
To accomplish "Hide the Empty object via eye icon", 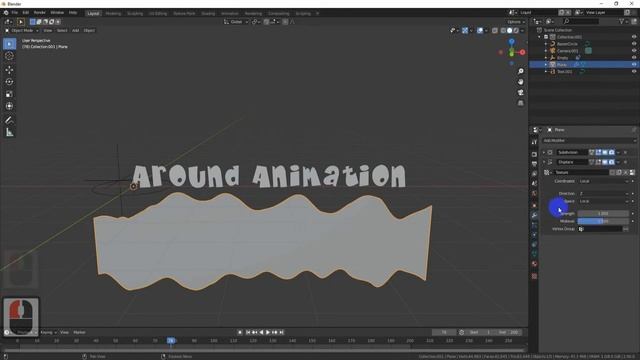I will (x=634, y=58).
